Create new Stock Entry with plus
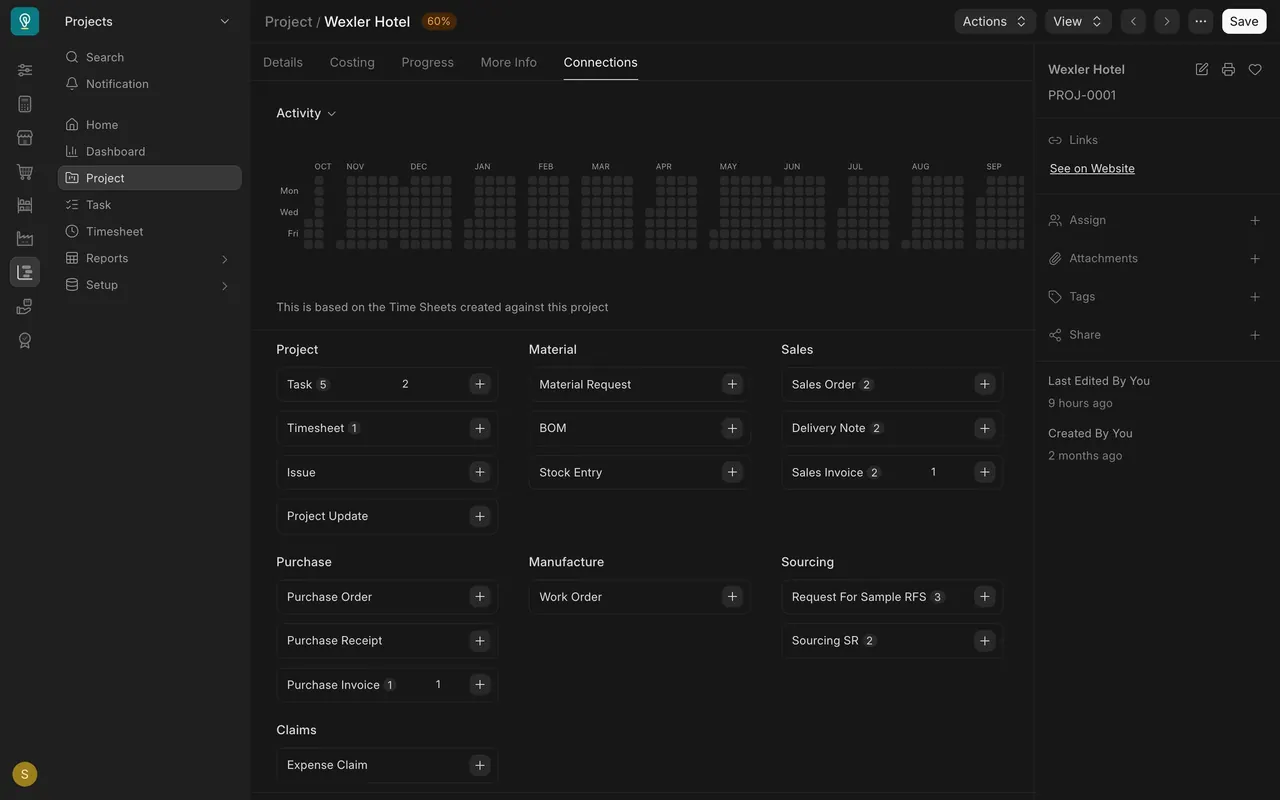Screen dimensions: 1280x800 [732, 472]
